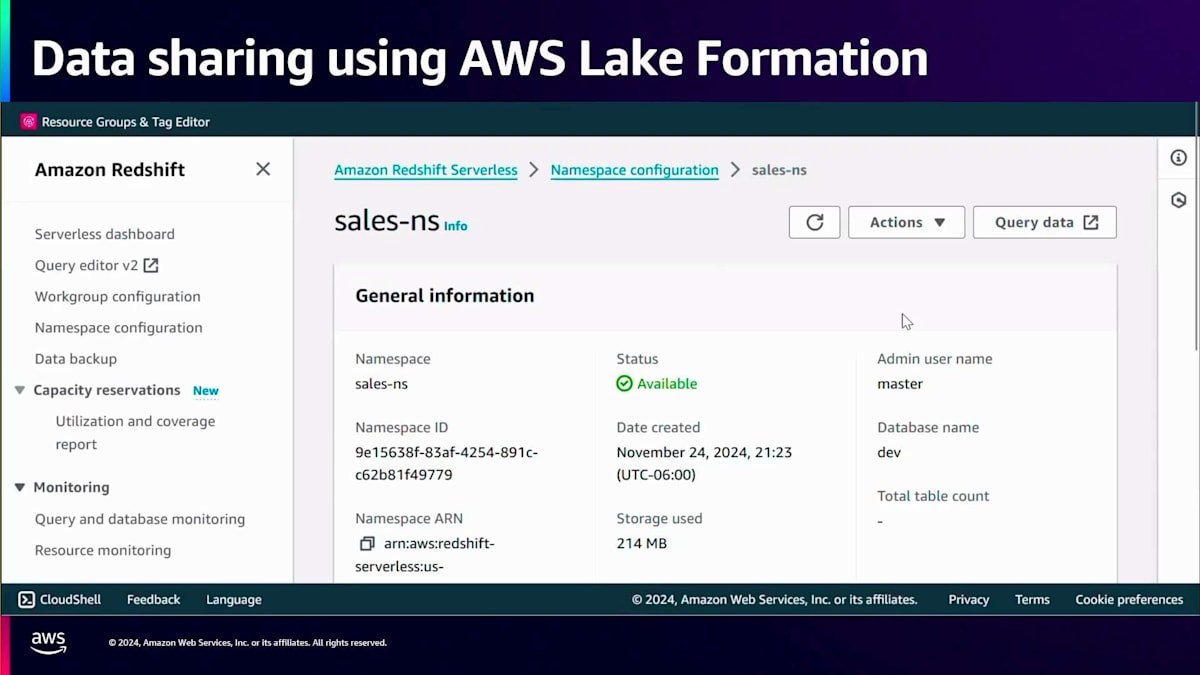Image resolution: width=1200 pixels, height=675 pixels.
Task: Open Resource monitoring in sidebar
Action: tap(103, 550)
